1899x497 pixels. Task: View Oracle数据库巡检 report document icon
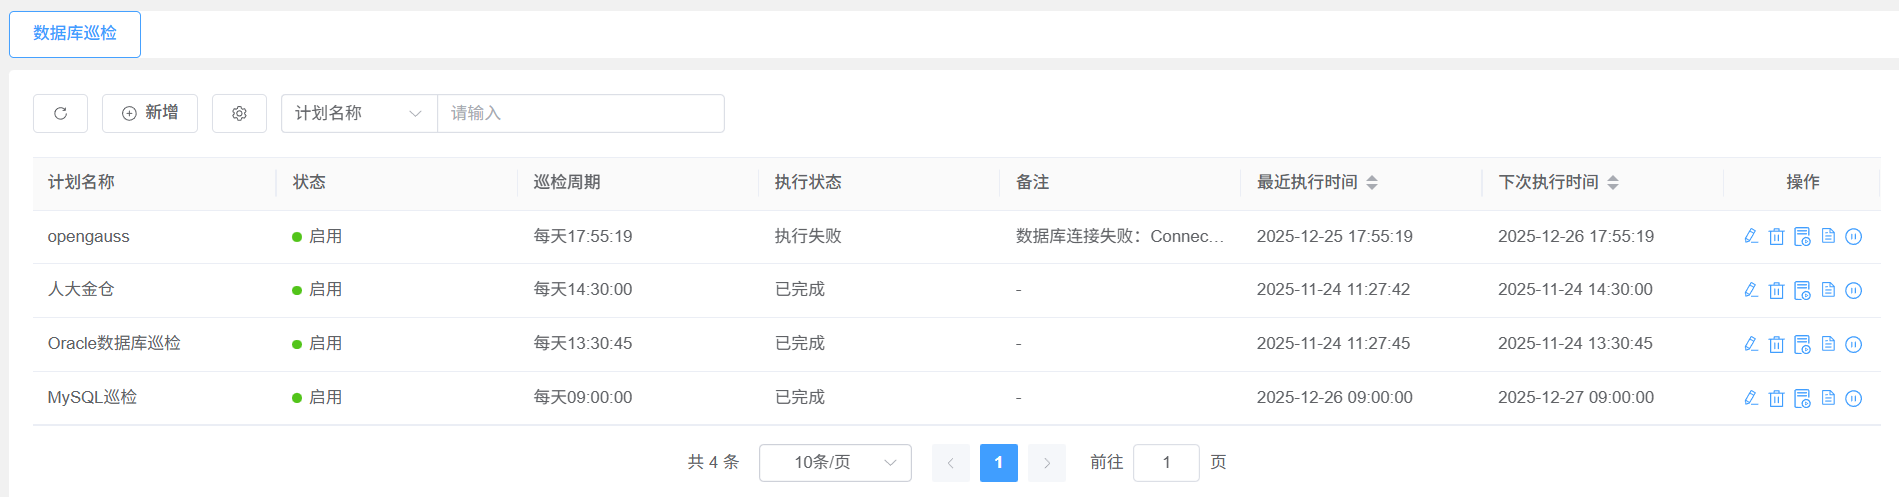pos(1828,344)
